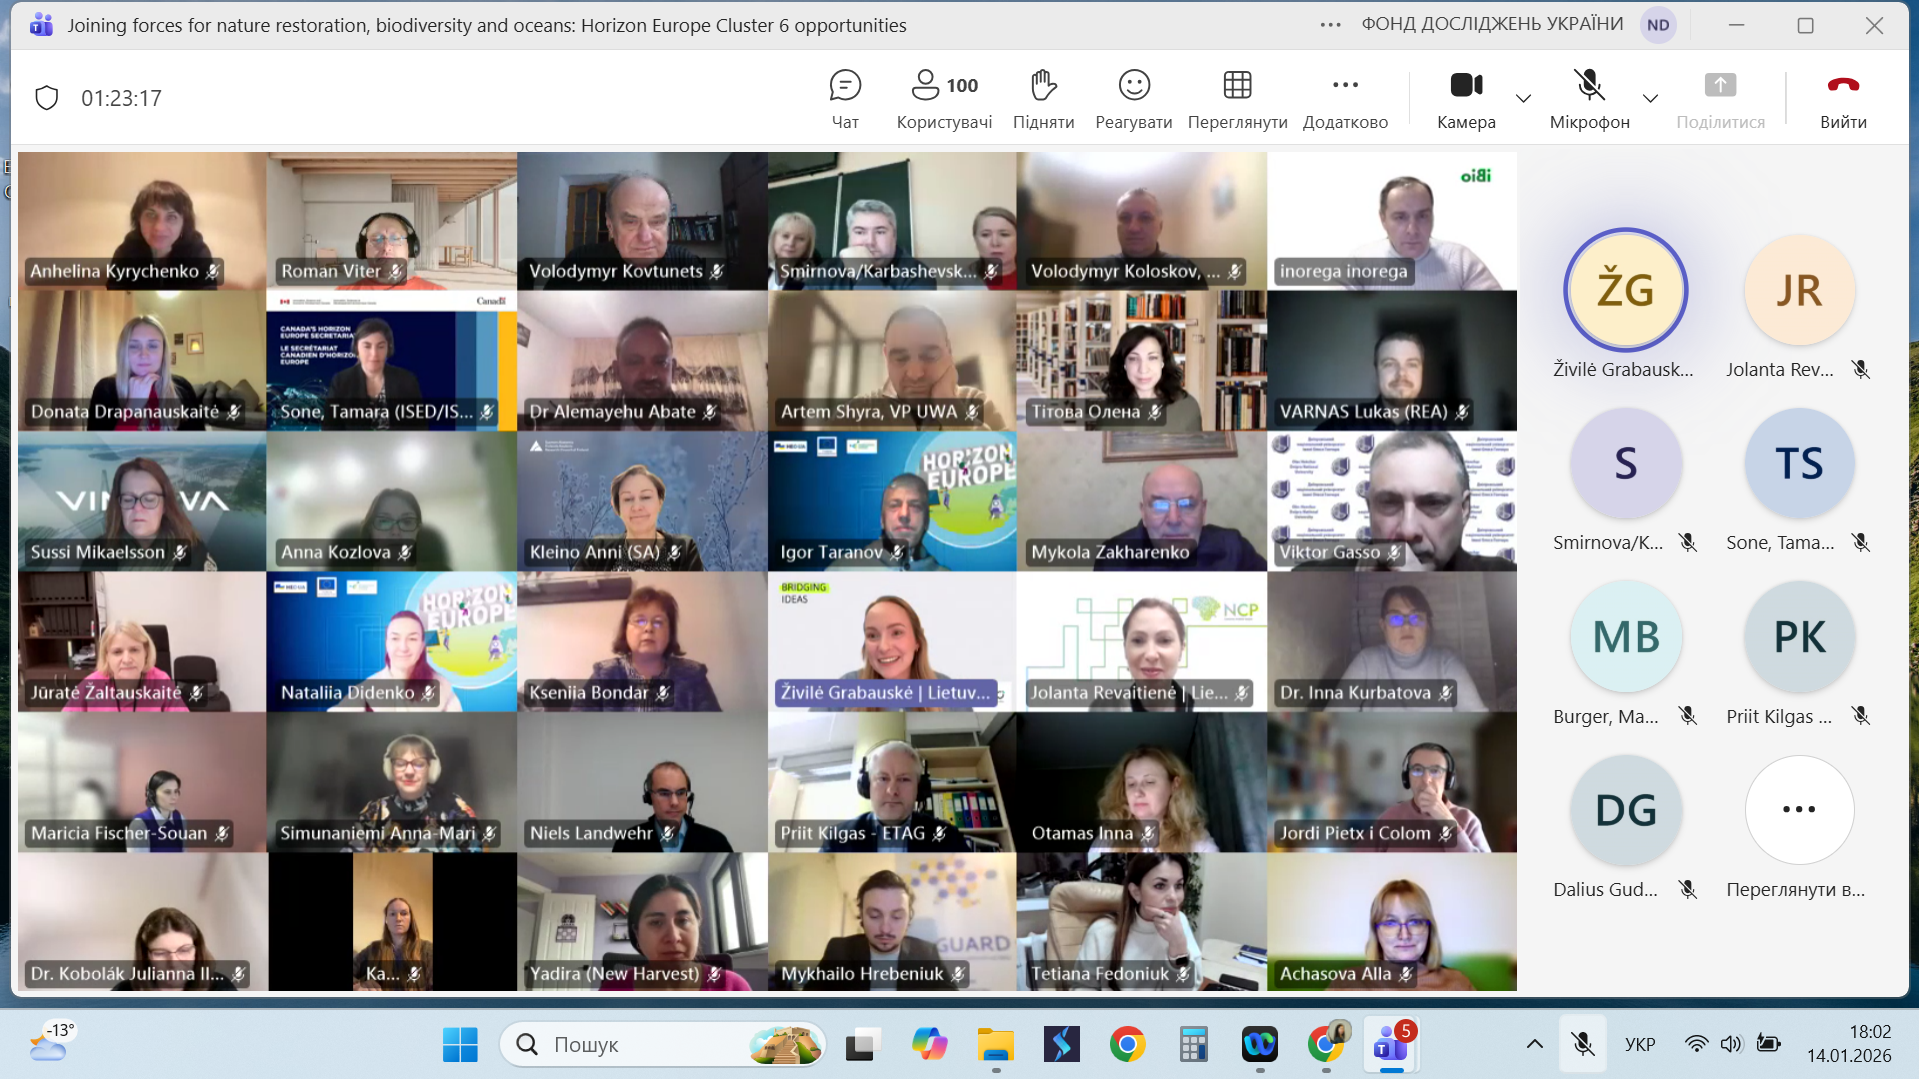Expand the microphone options dropdown arrow
The height and width of the screenshot is (1079, 1919).
coord(1650,98)
